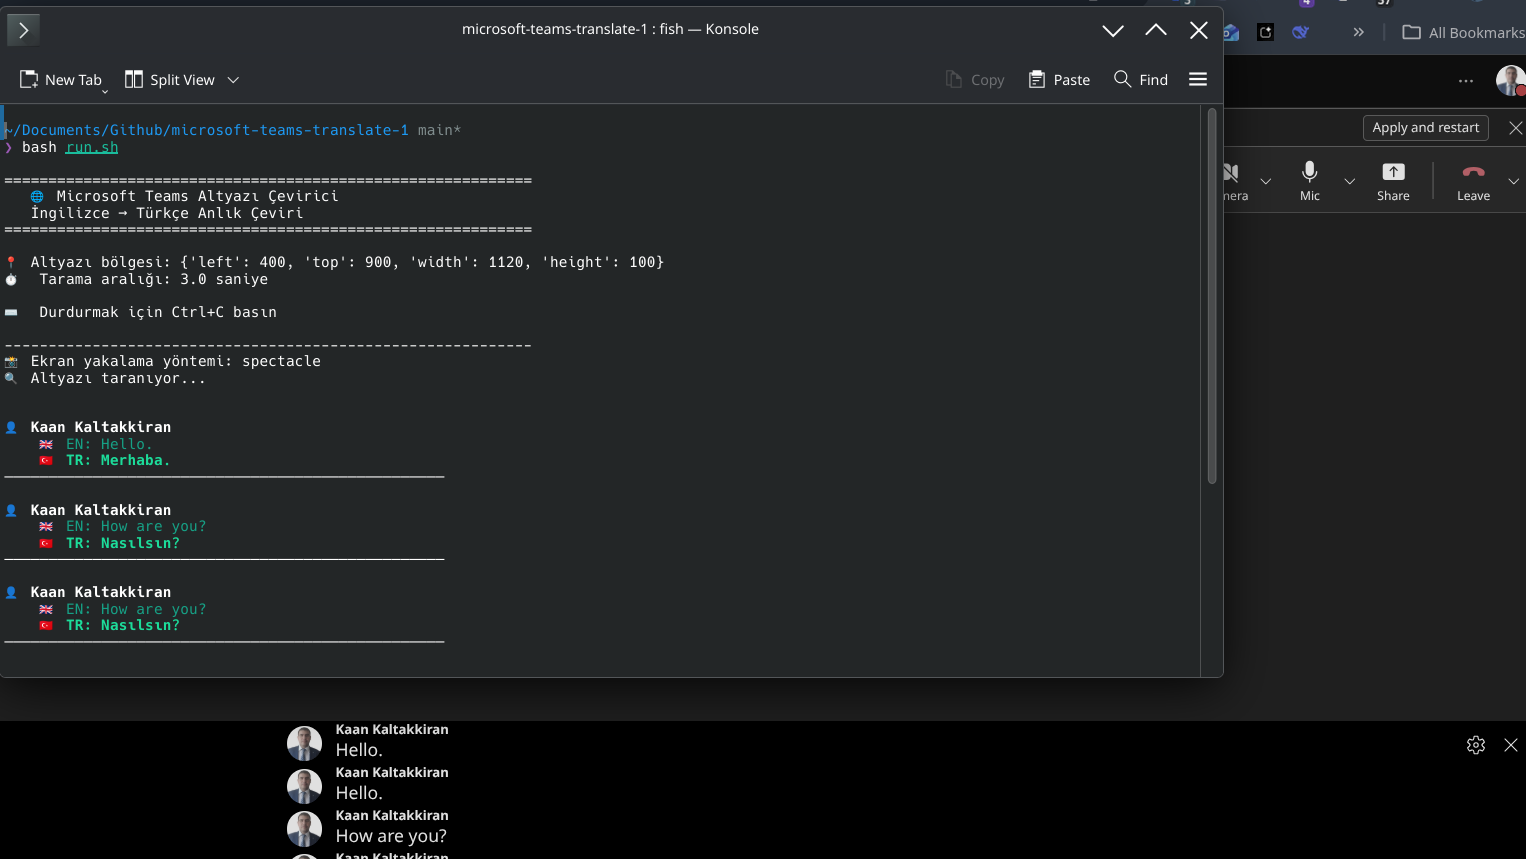Open the All Bookmarks folder
This screenshot has width=1526, height=859.
point(1463,32)
